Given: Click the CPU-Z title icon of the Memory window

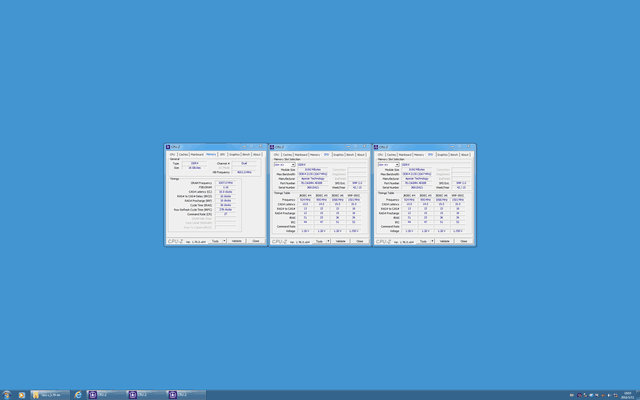Looking at the screenshot, I should tap(168, 147).
